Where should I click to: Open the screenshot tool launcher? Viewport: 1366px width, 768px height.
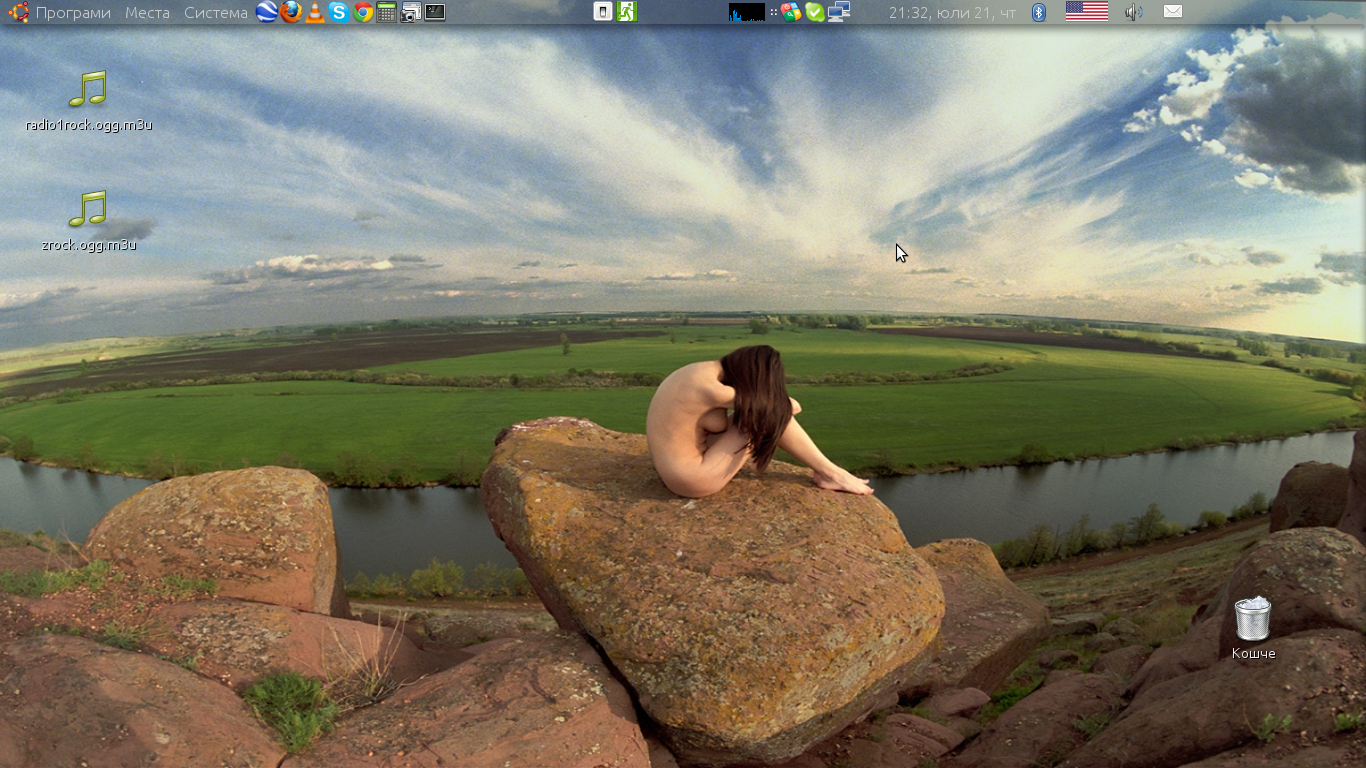point(410,12)
